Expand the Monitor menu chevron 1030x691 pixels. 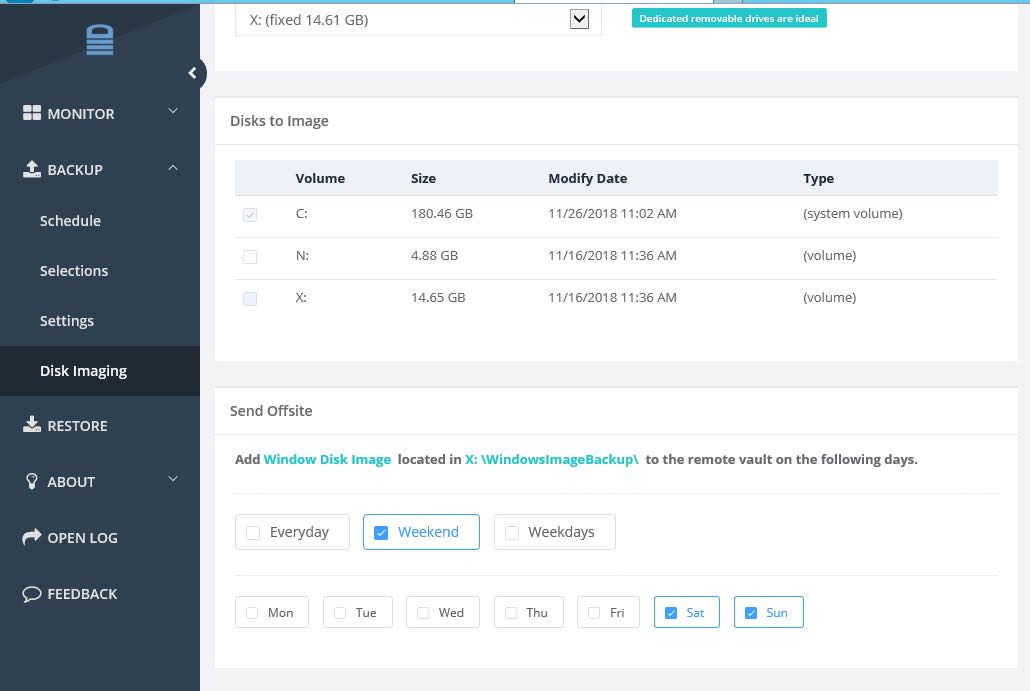pos(173,111)
